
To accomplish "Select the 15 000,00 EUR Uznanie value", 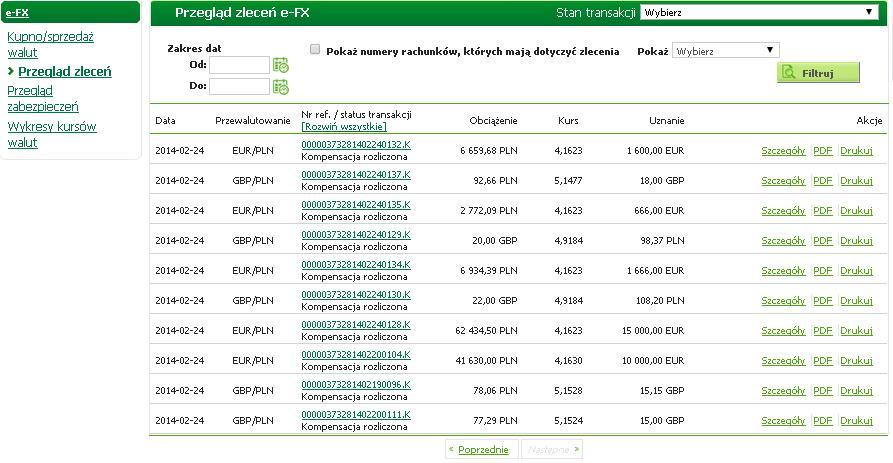I will click(653, 331).
